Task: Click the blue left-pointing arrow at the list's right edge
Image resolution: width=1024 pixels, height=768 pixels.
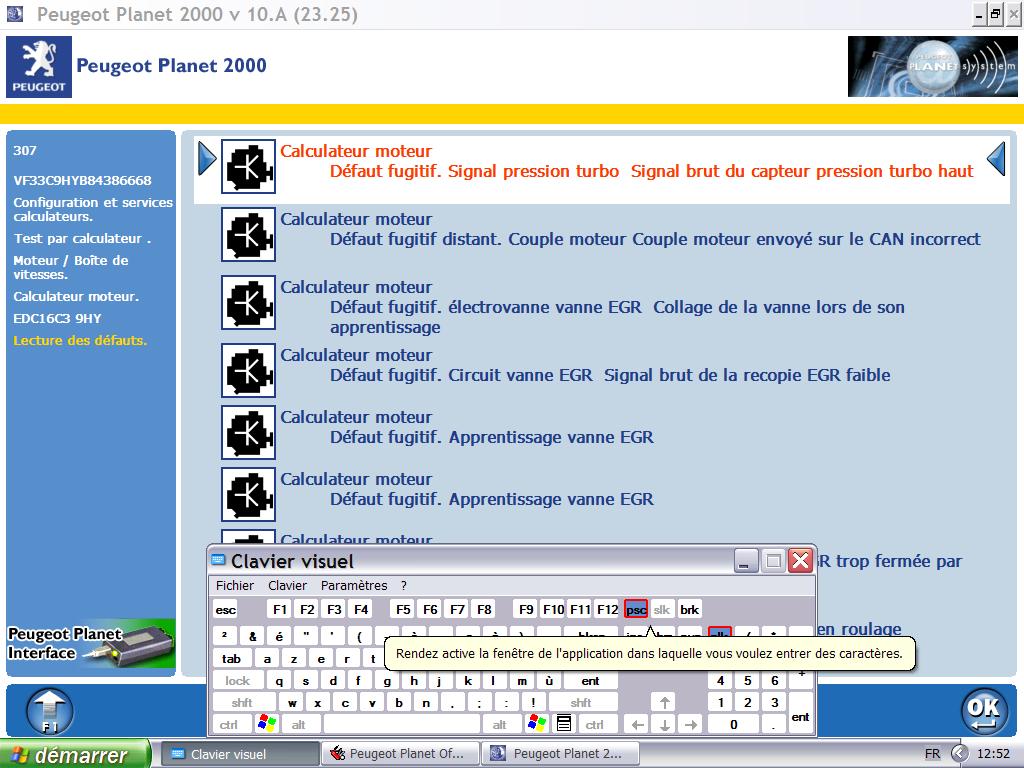Action: pos(996,159)
